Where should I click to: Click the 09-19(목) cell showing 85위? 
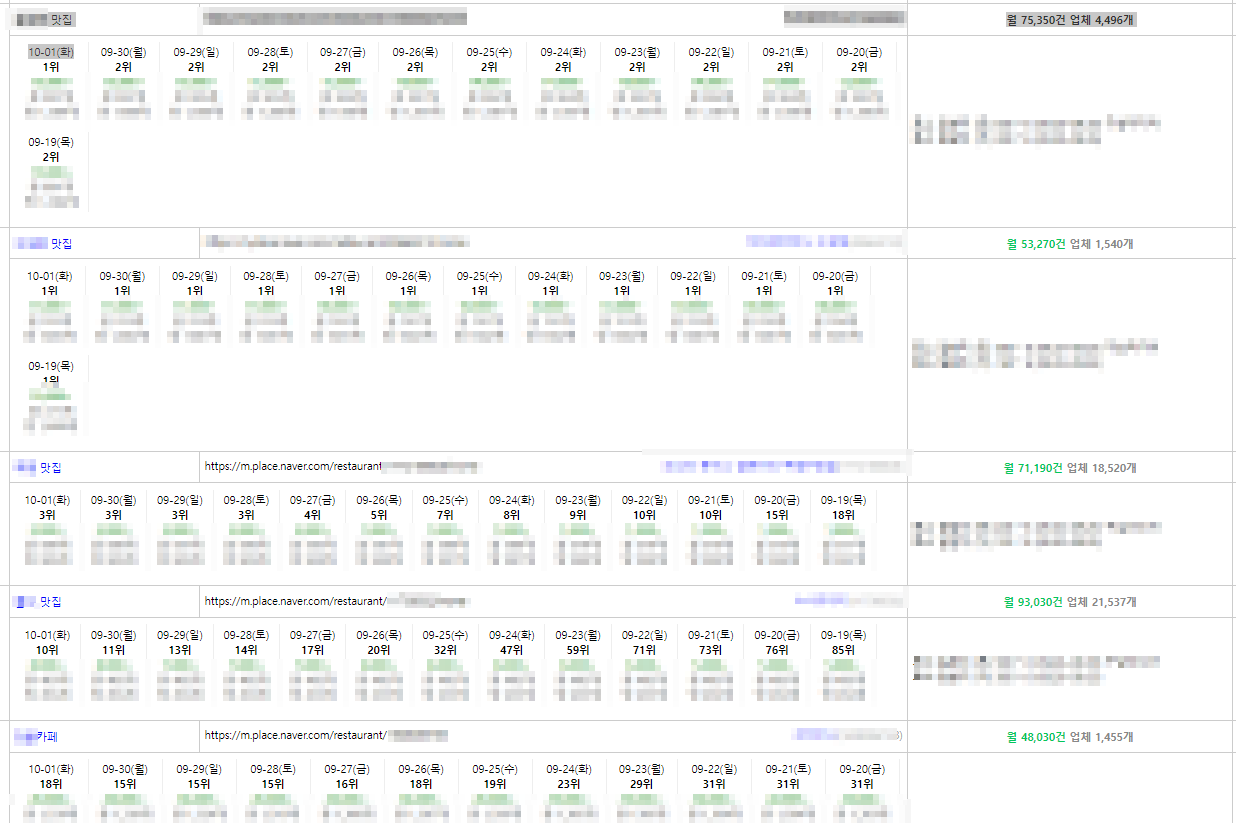tap(843, 643)
